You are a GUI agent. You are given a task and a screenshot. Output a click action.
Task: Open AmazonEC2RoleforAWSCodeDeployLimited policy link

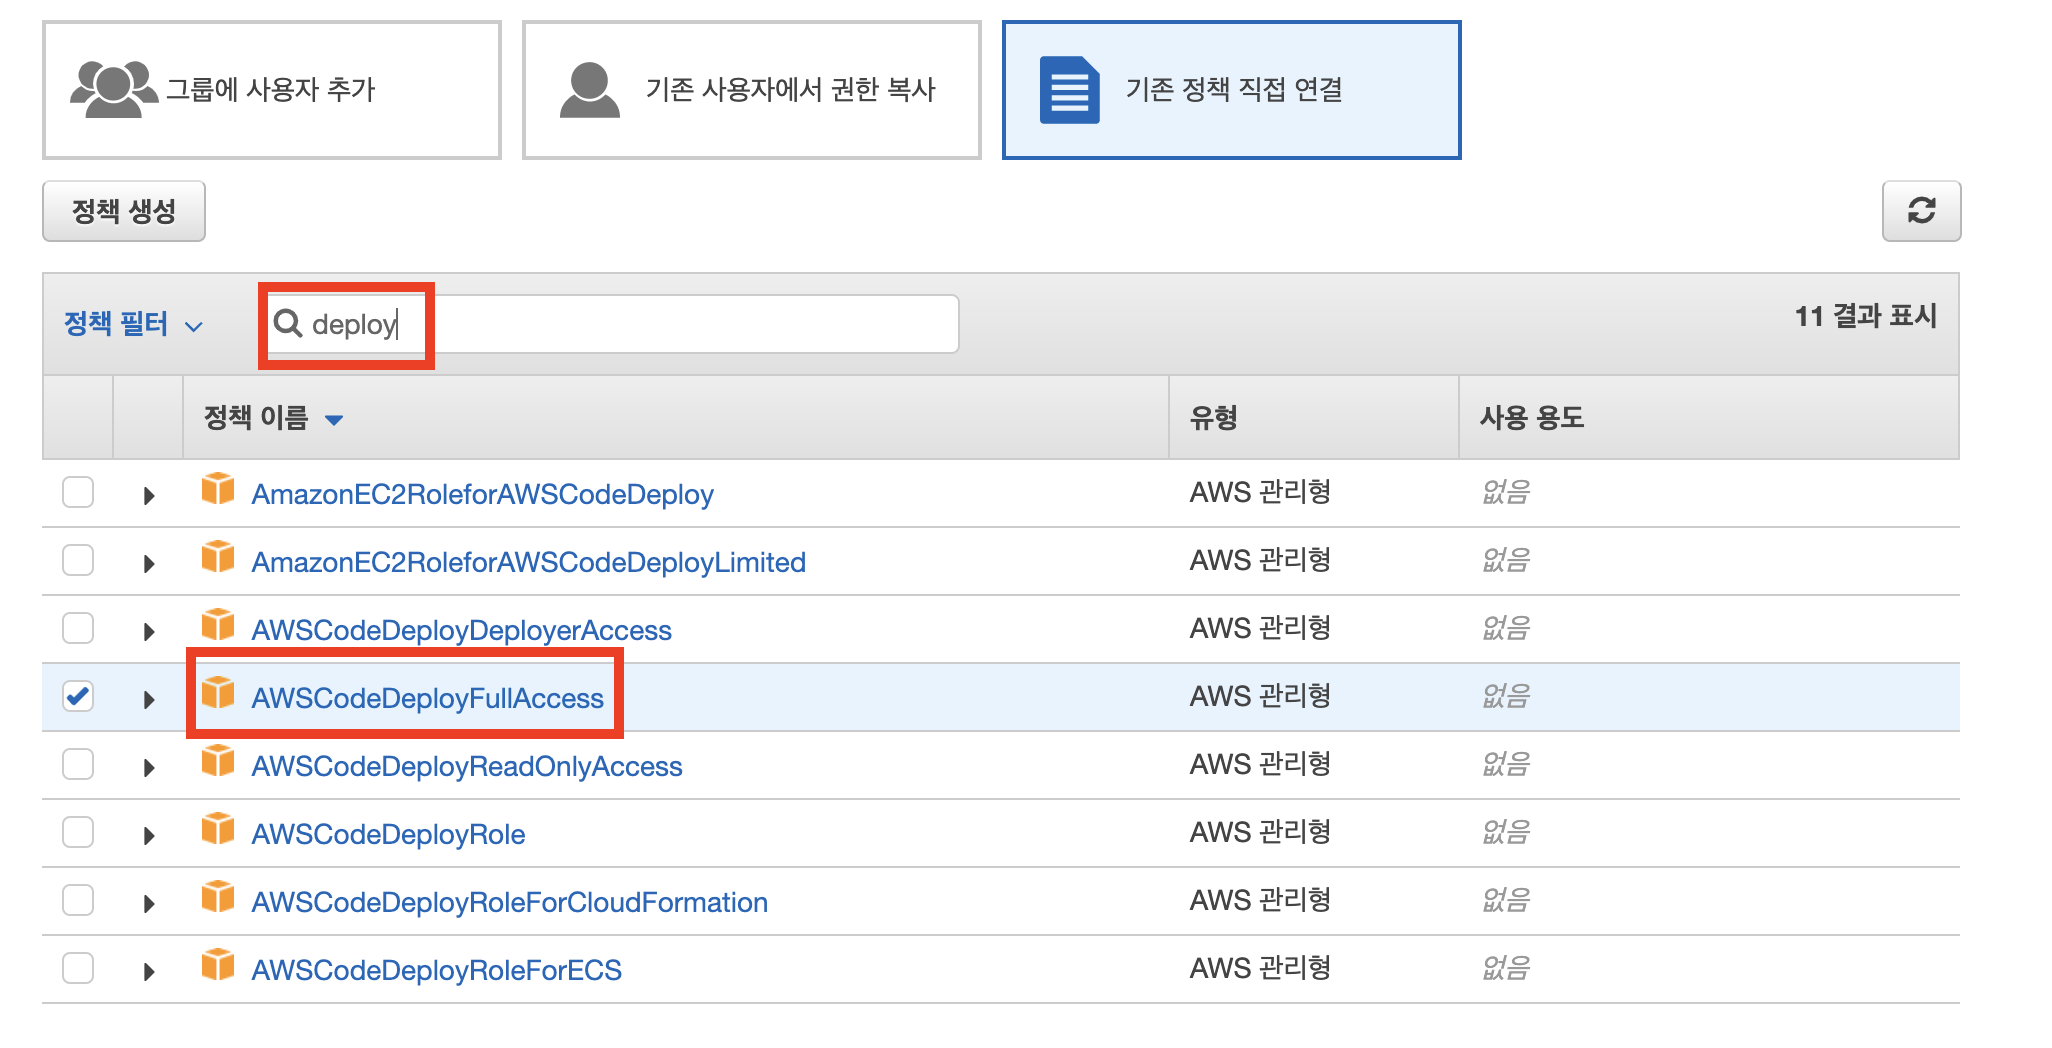[x=528, y=562]
